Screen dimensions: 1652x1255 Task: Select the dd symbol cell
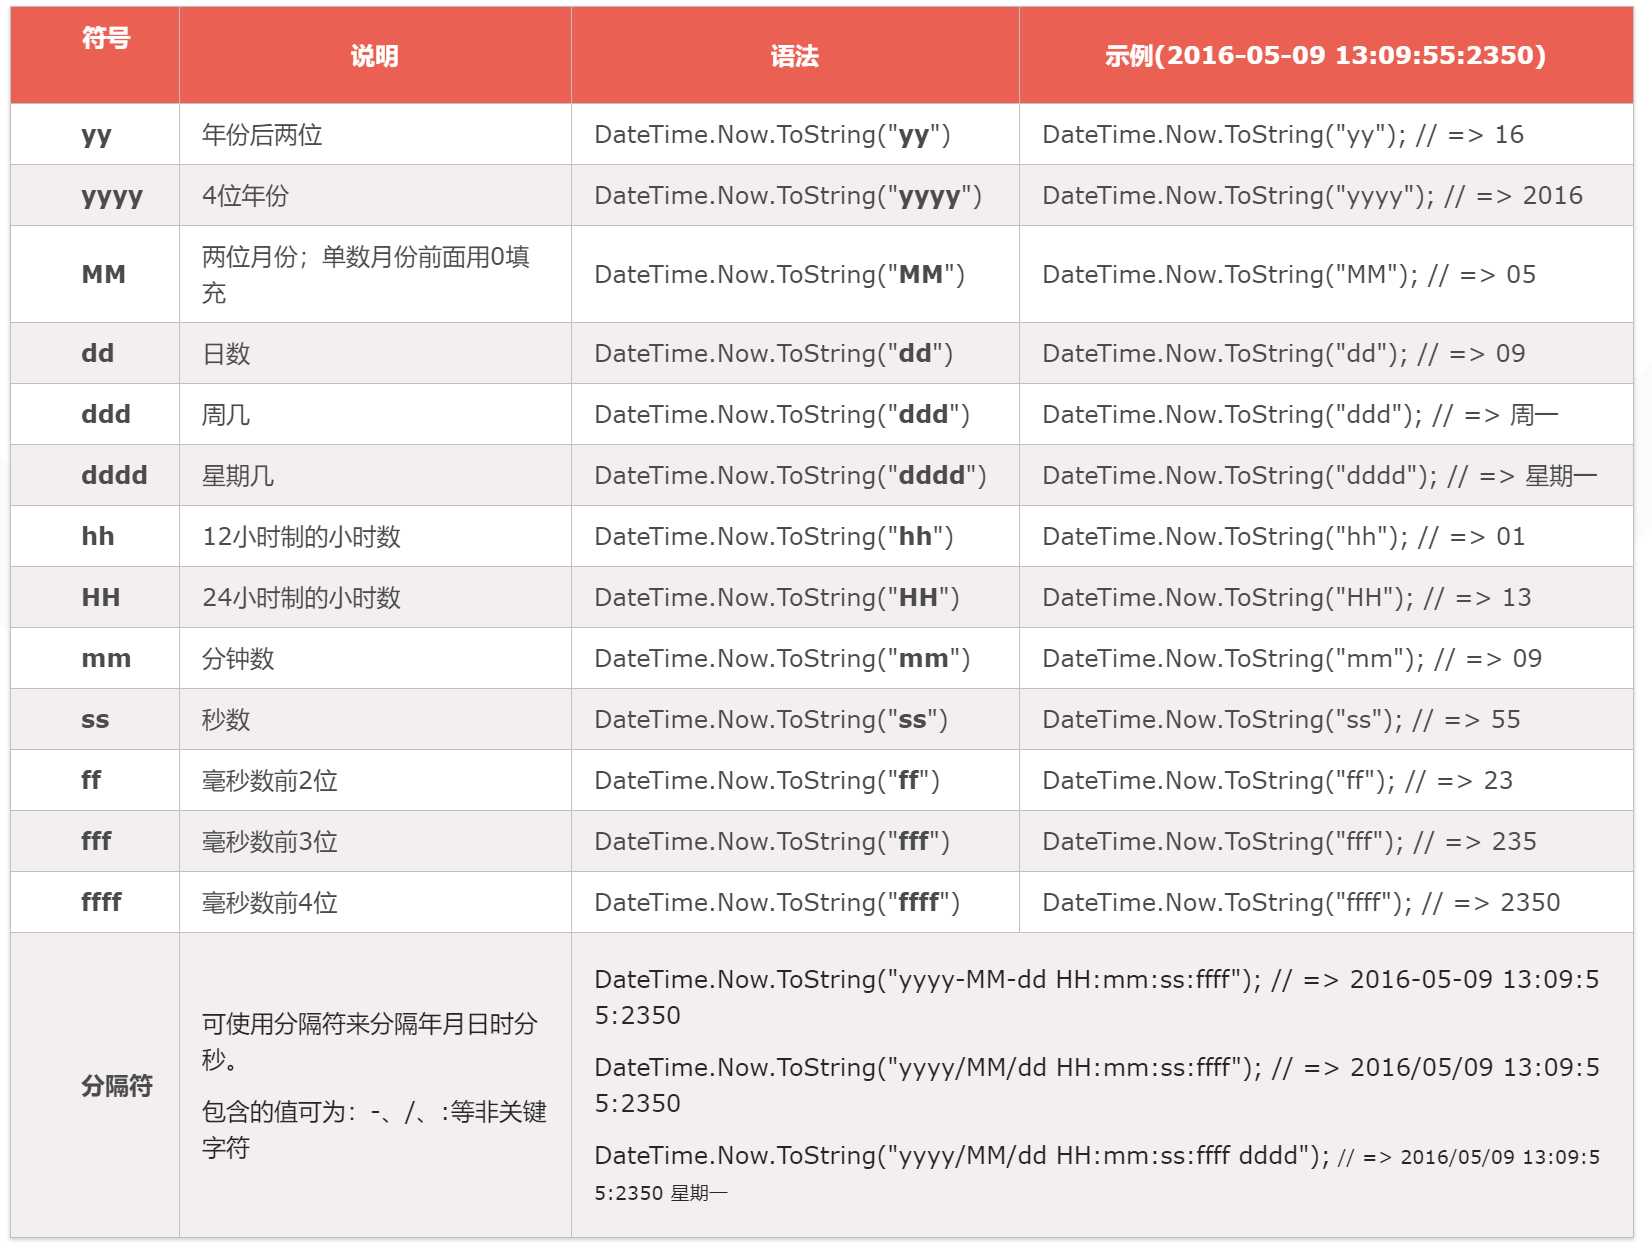pyautogui.click(x=97, y=353)
